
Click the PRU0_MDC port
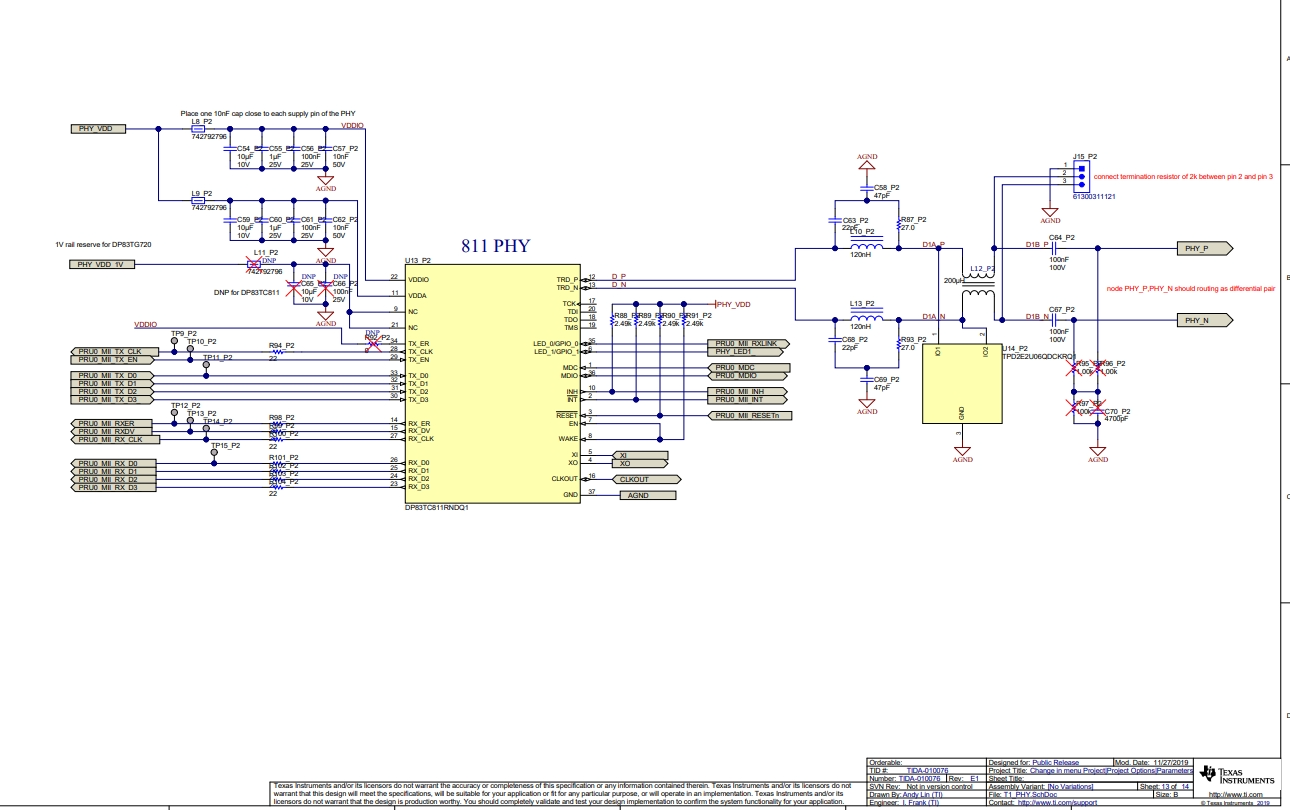coord(749,368)
